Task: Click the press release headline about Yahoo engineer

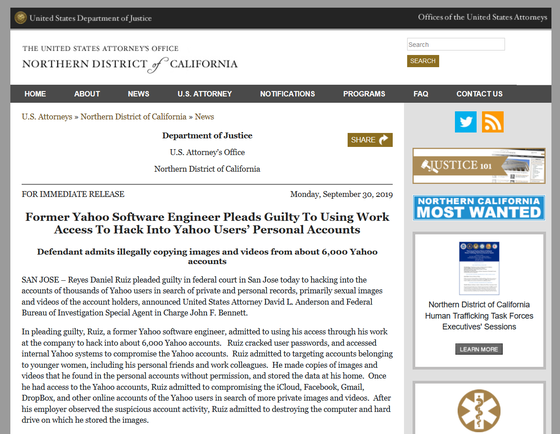Action: point(207,223)
